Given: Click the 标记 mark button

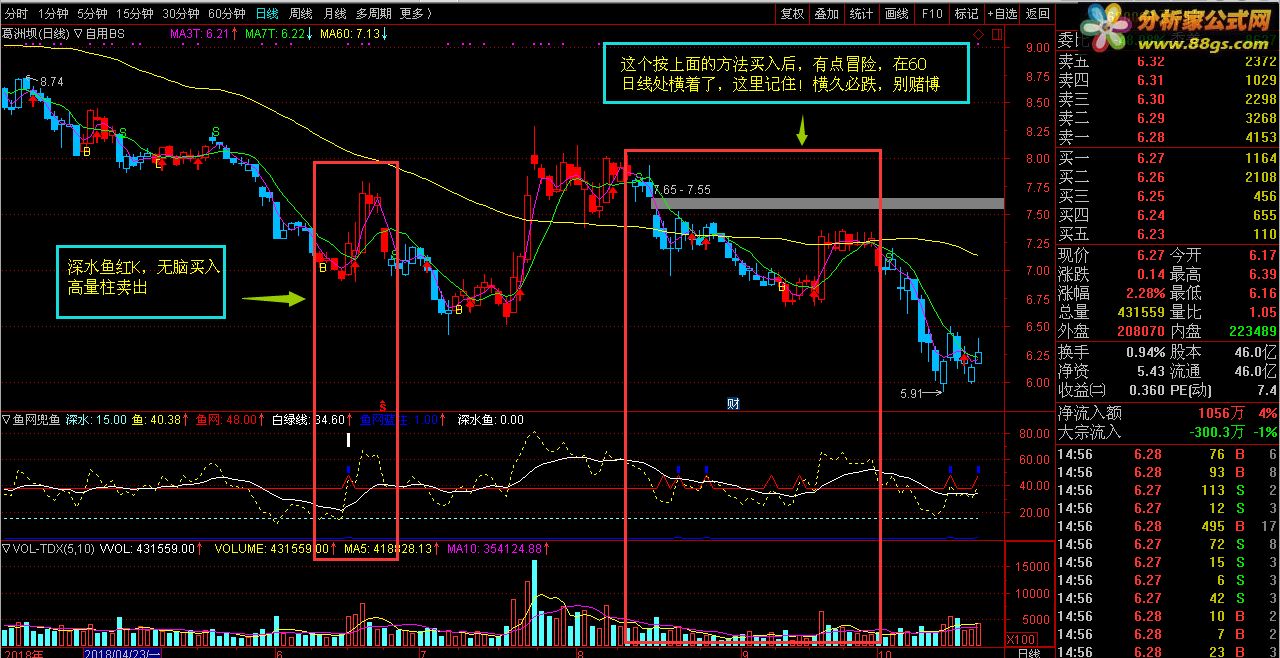Looking at the screenshot, I should pos(966,14).
